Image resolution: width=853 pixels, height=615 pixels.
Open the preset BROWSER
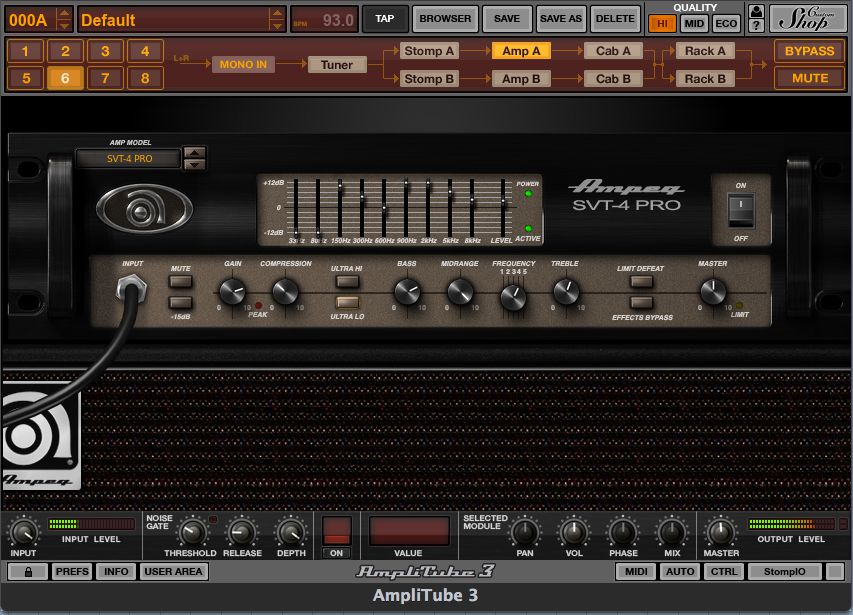pyautogui.click(x=445, y=18)
